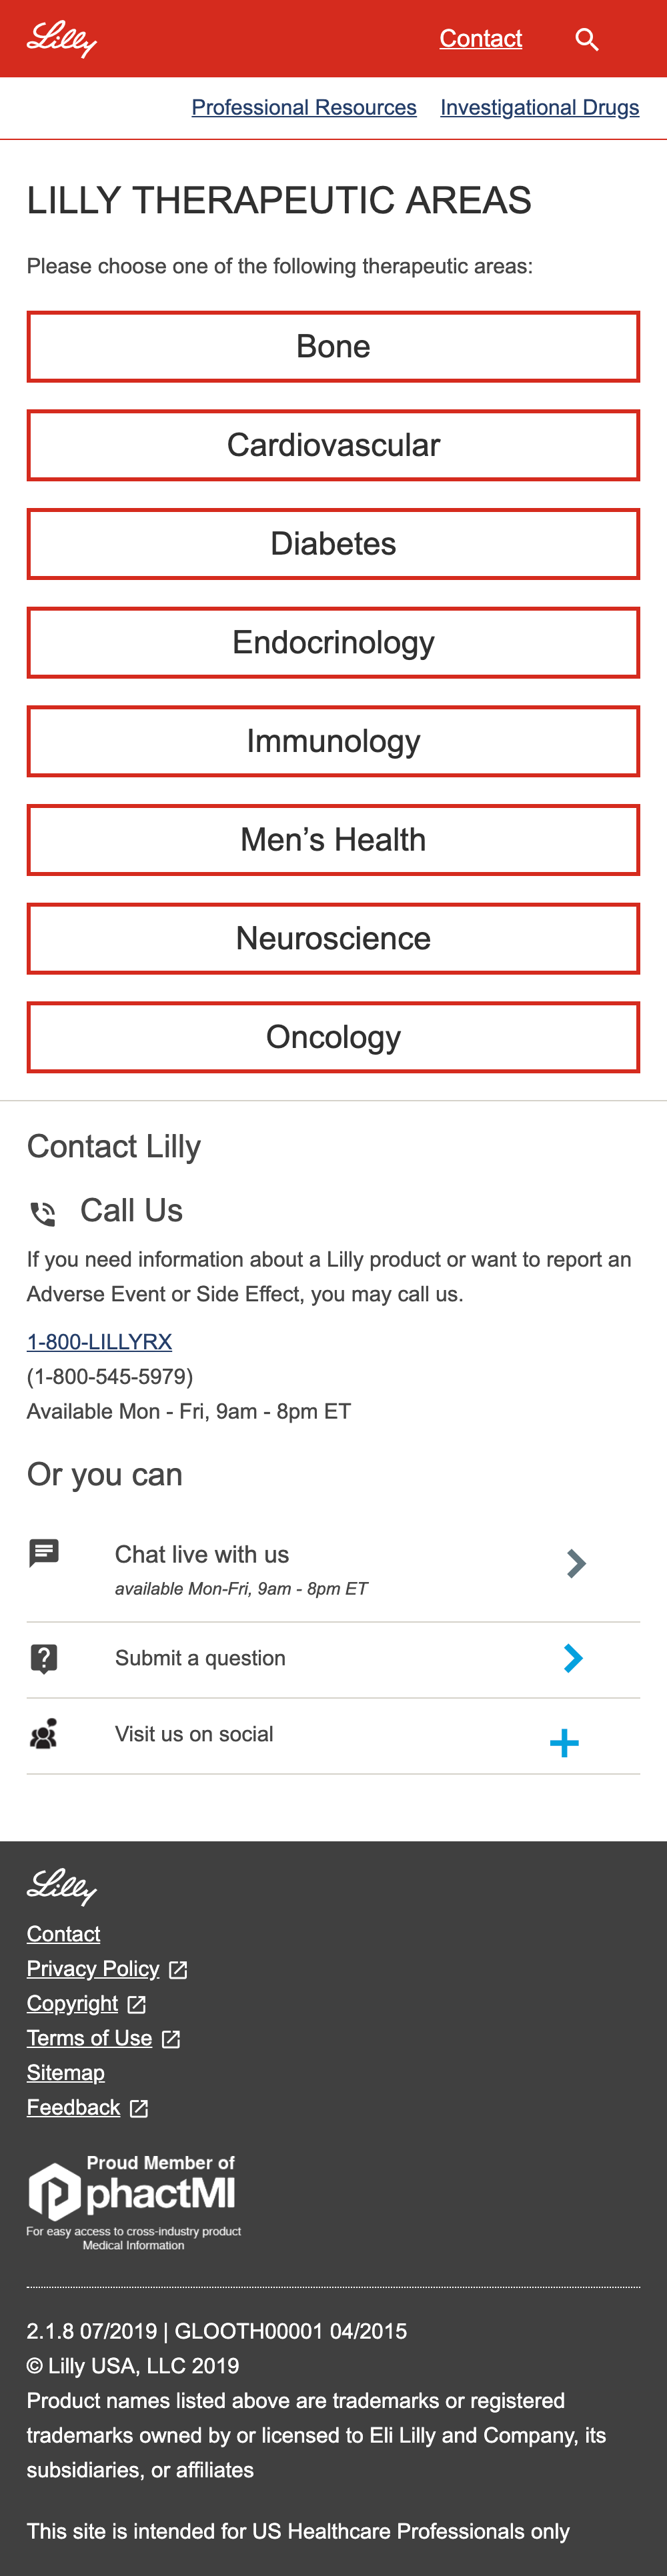Open Investigational Drugs menu link

(x=539, y=107)
